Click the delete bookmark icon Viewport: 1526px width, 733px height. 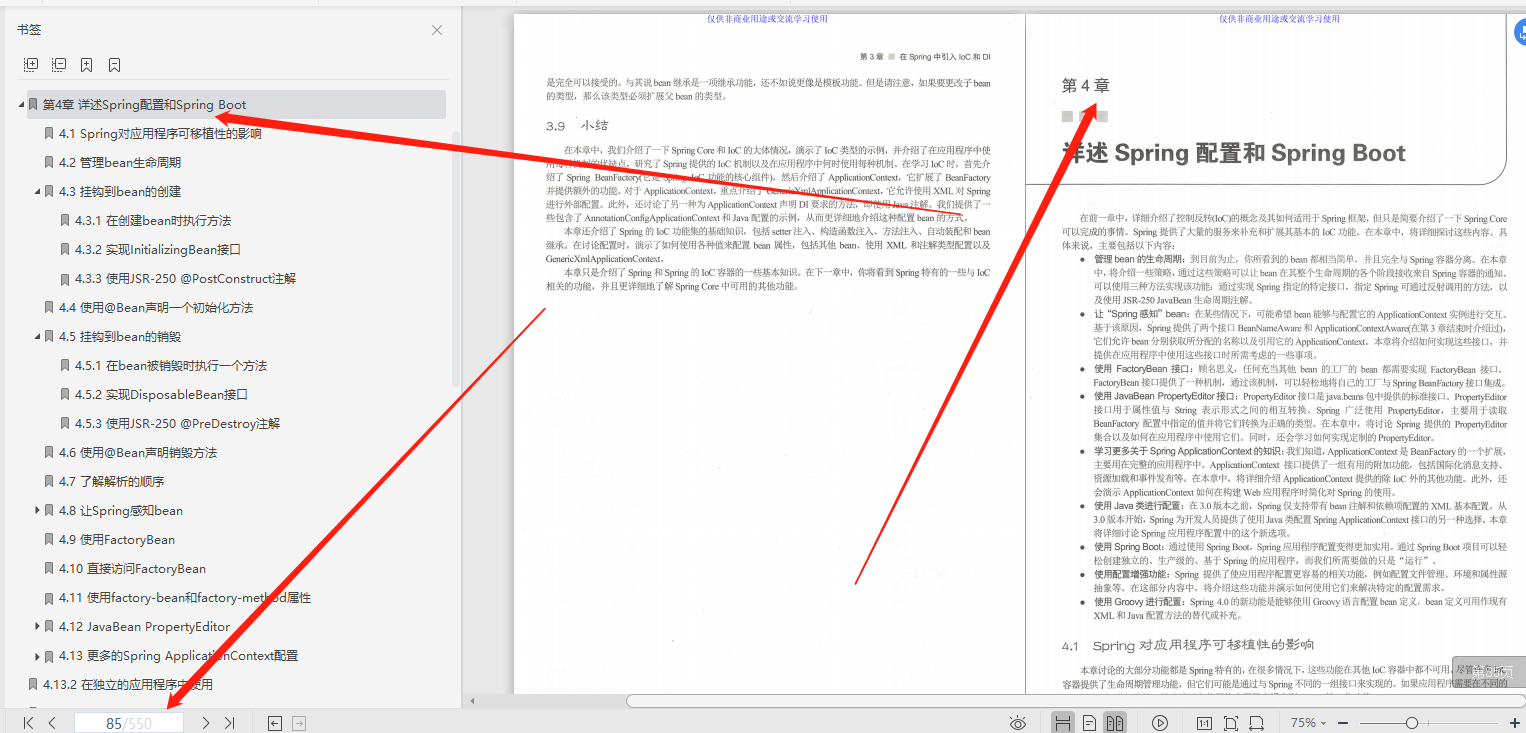(115, 65)
